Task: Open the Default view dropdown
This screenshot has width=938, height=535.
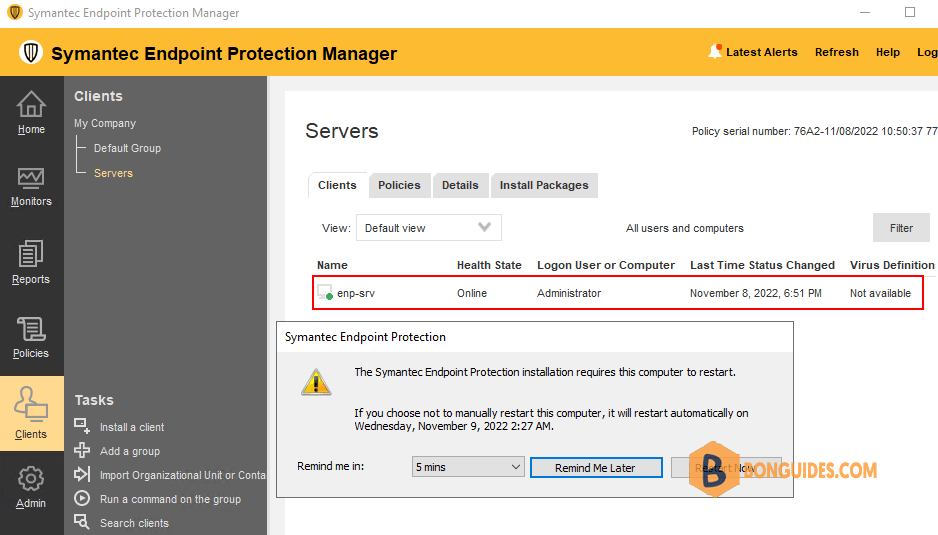Action: (429, 228)
